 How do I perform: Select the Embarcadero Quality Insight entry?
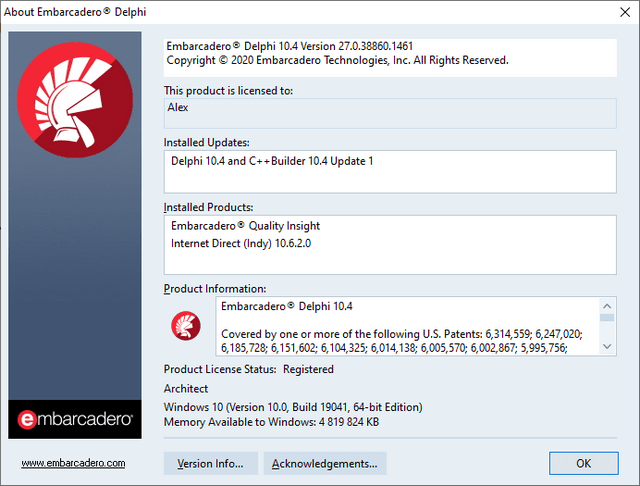pyautogui.click(x=245, y=226)
